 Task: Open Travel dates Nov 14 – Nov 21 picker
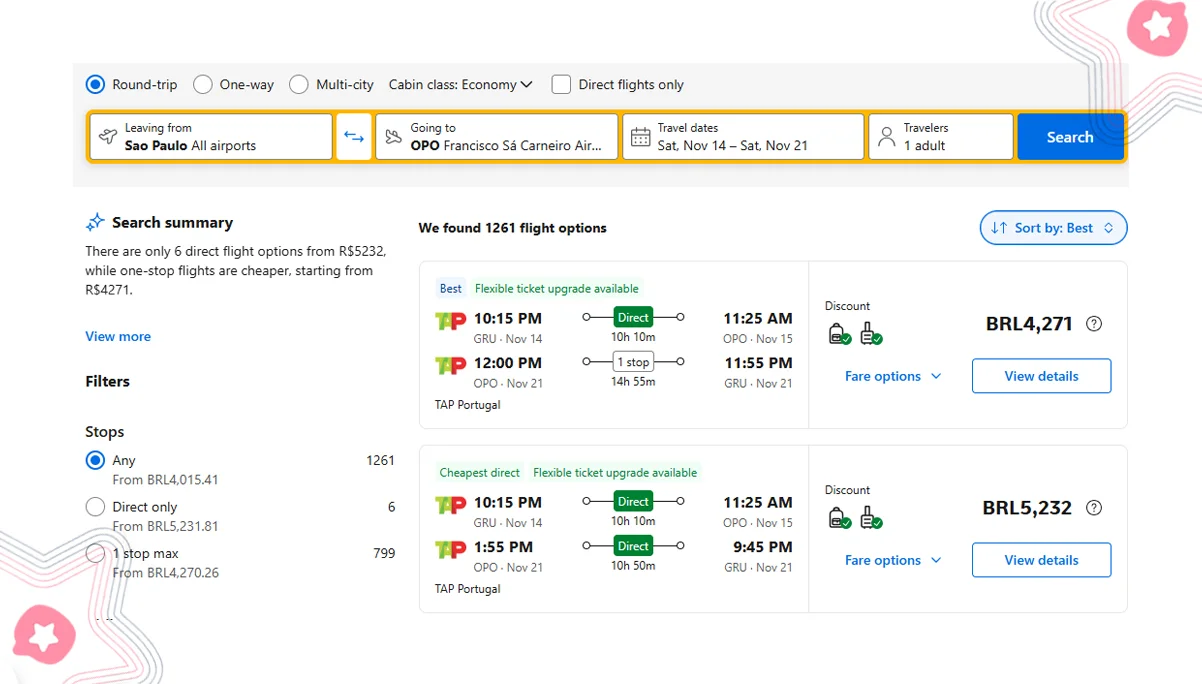(743, 137)
